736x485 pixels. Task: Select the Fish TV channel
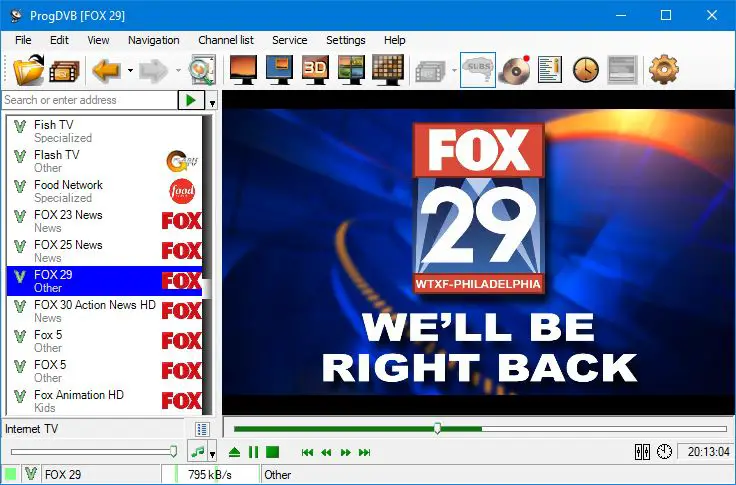coord(104,131)
